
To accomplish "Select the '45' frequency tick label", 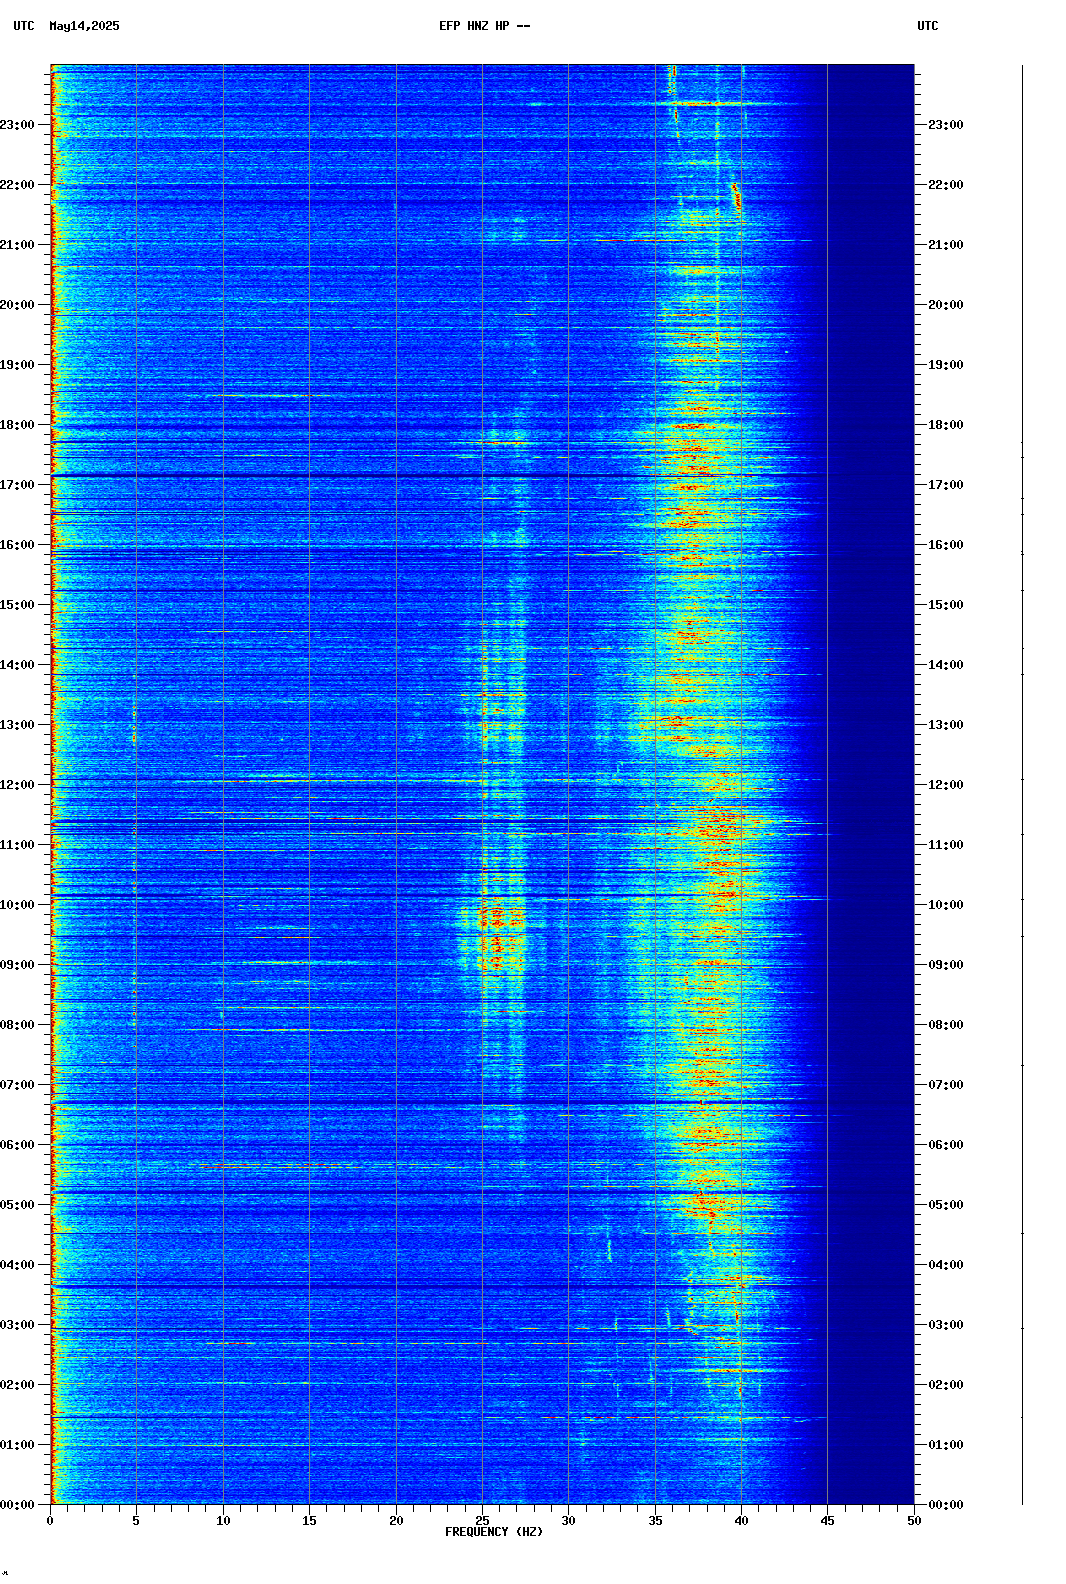I will click(827, 1521).
